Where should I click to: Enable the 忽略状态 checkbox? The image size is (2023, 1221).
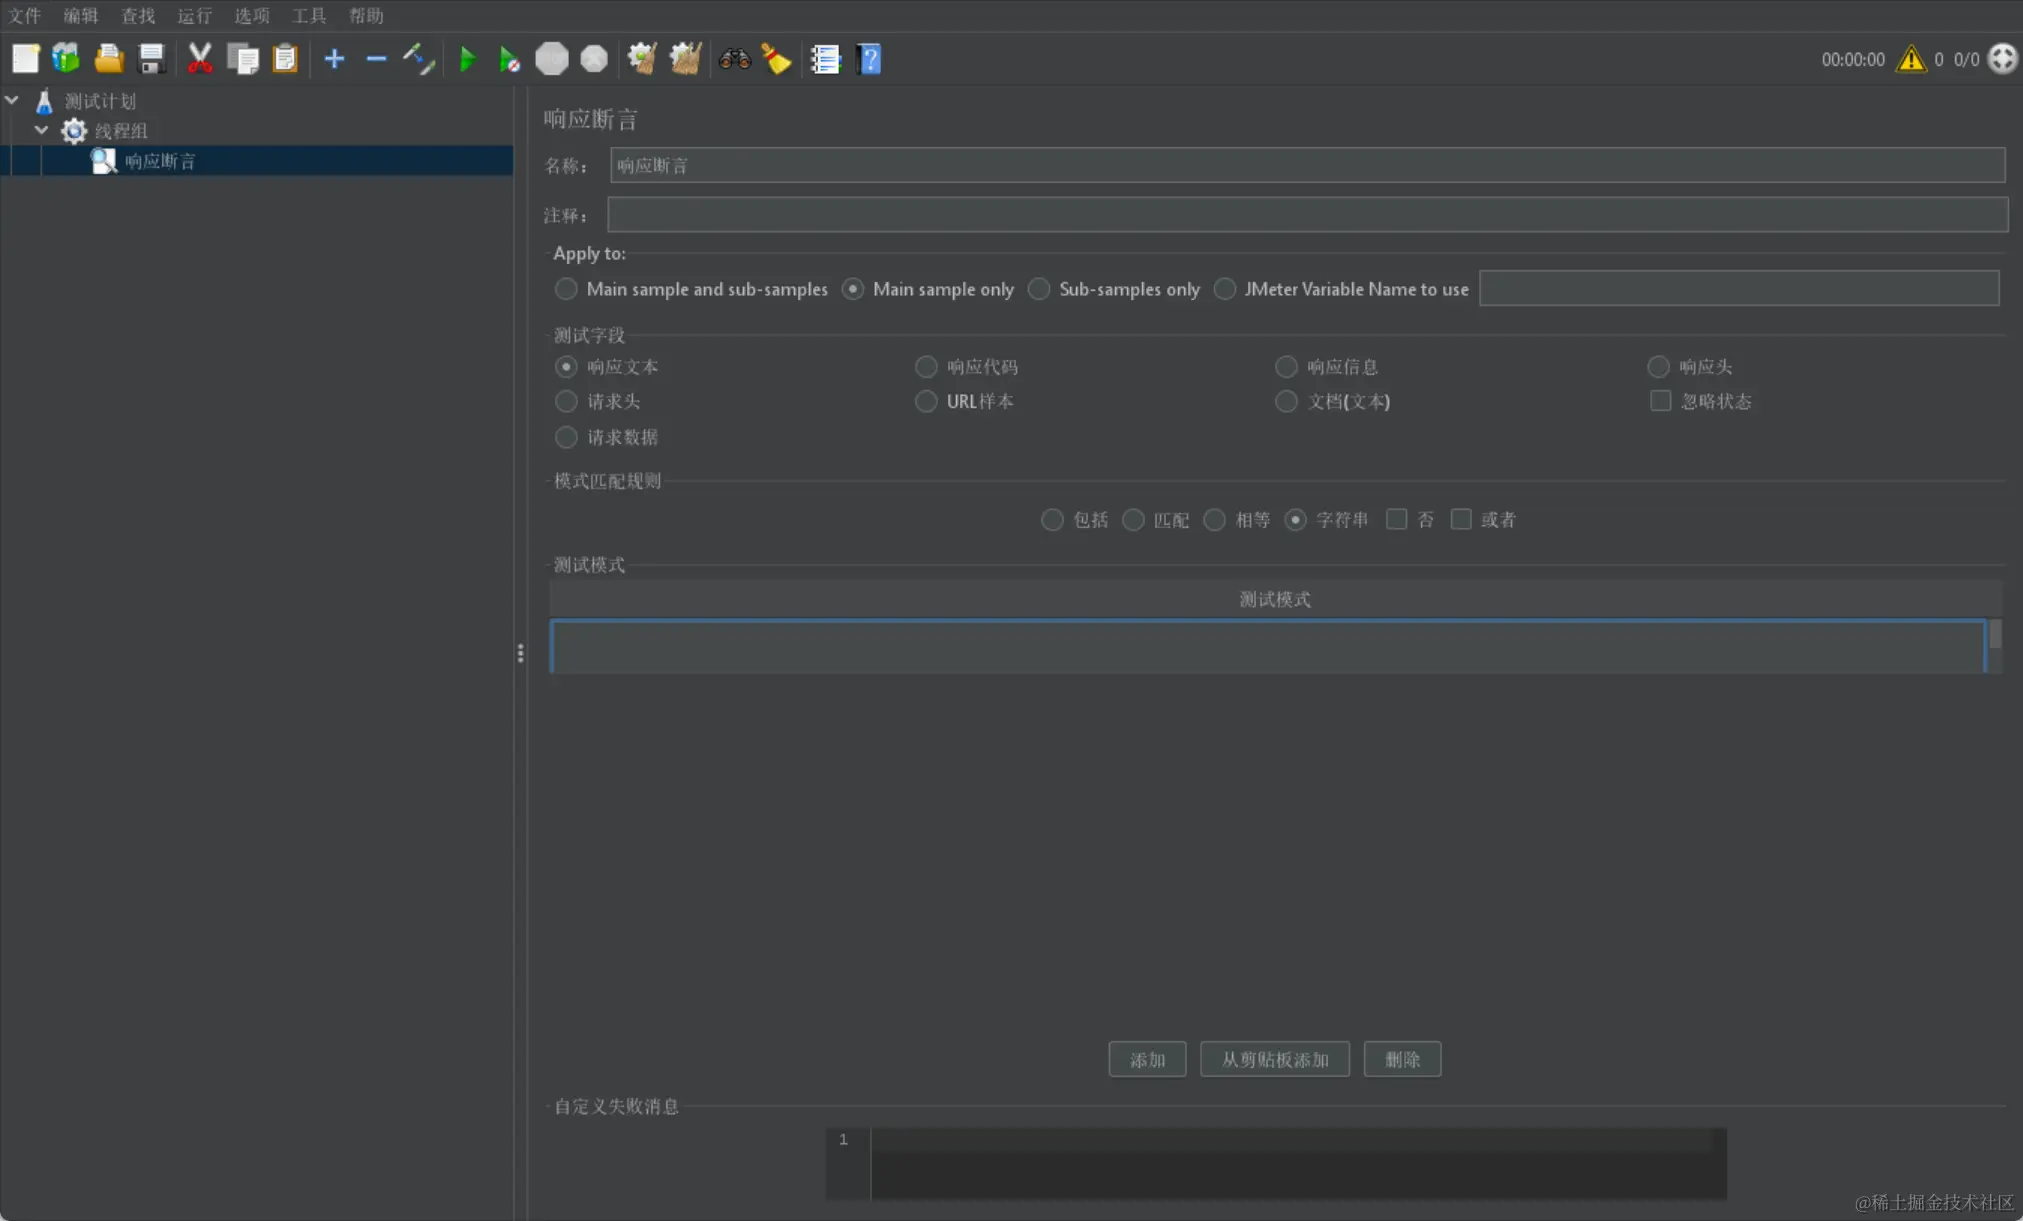1660,401
